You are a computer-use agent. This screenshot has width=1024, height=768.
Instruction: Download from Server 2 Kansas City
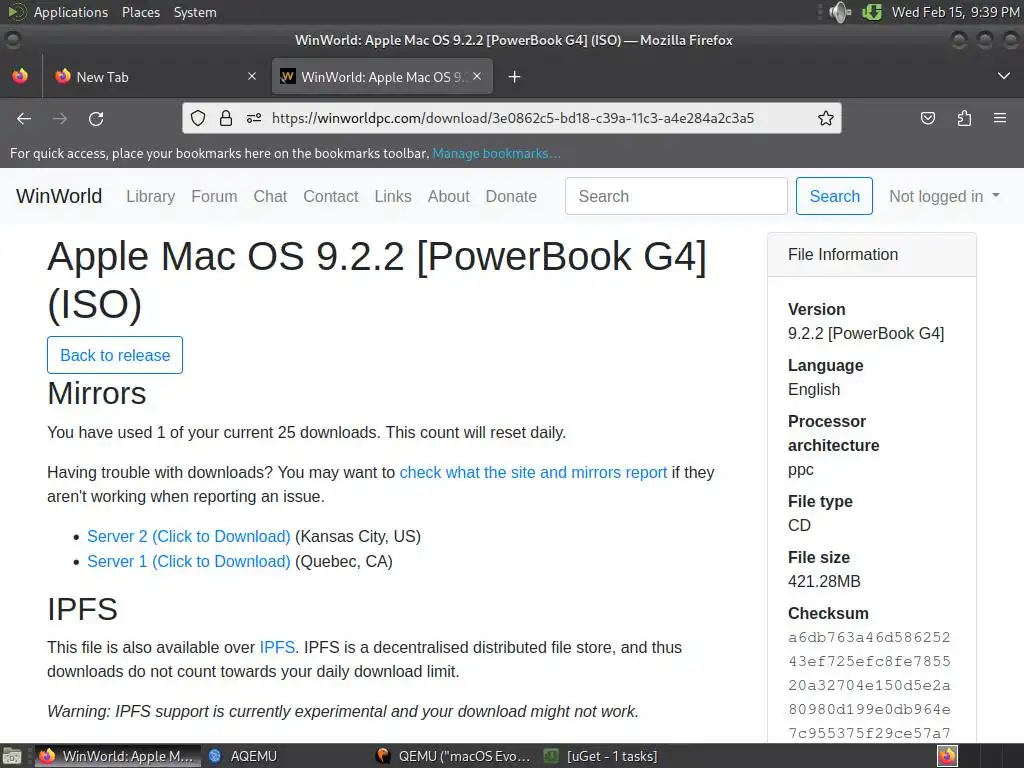[189, 536]
